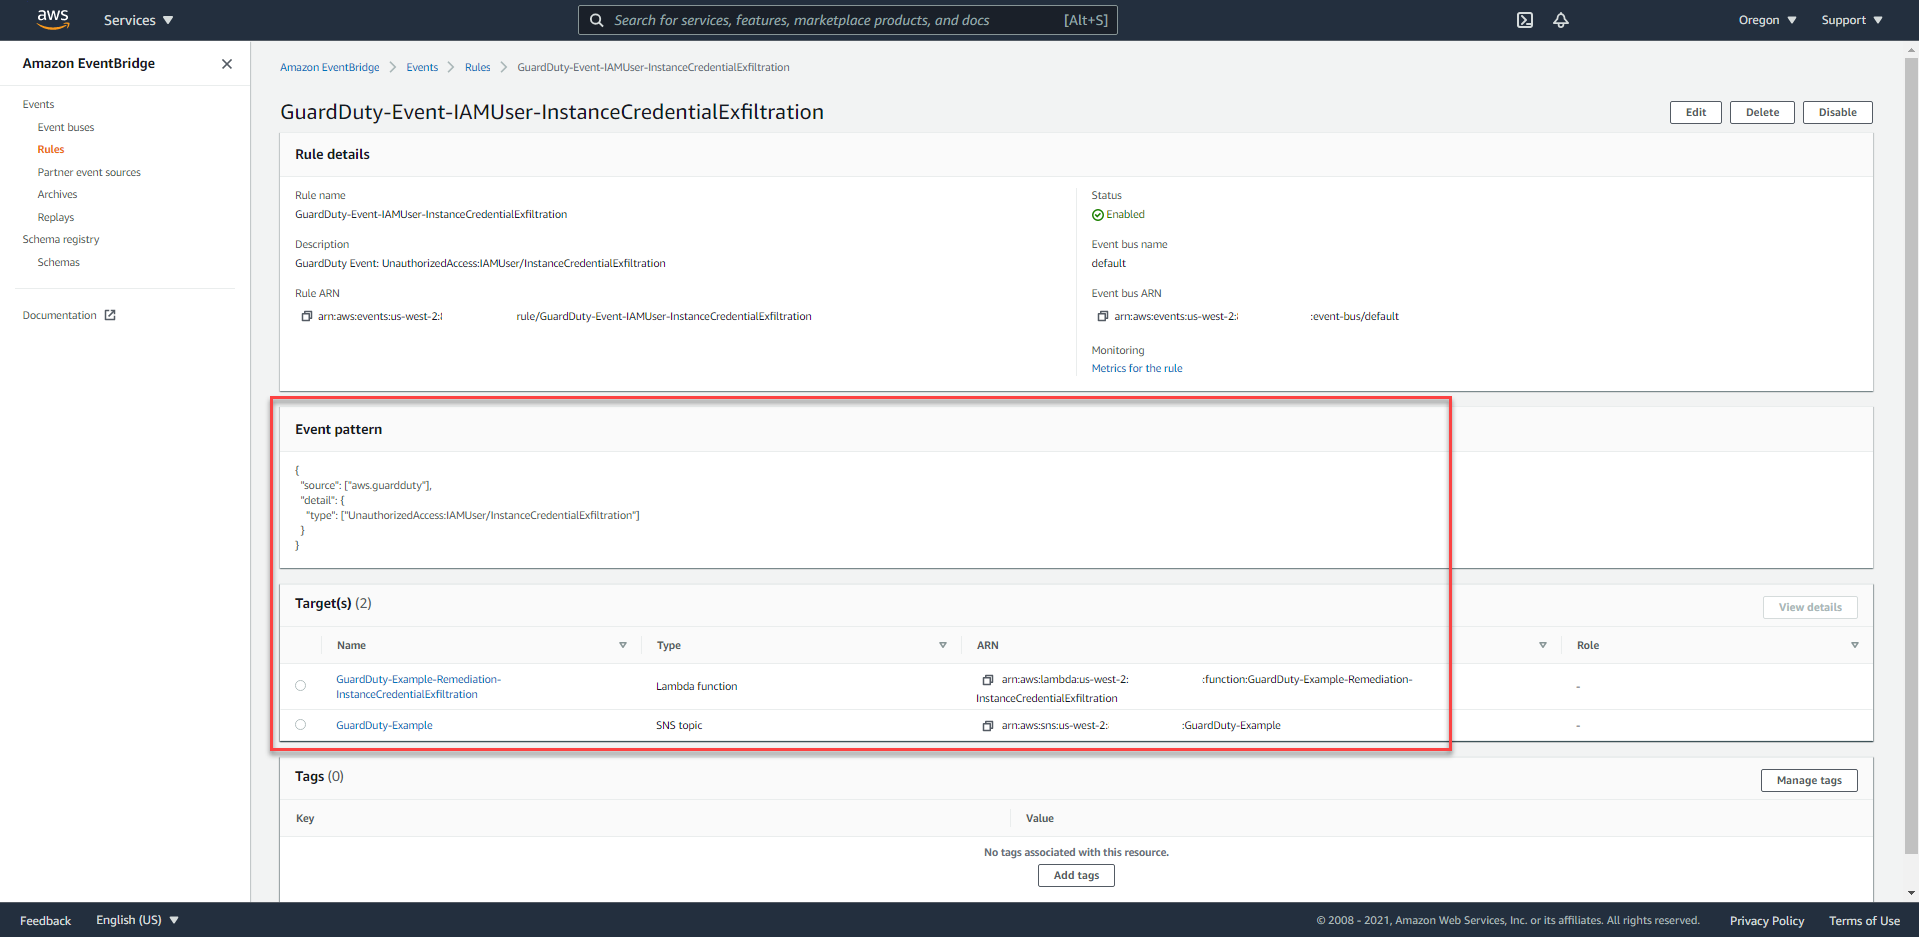This screenshot has height=937, width=1919.
Task: Sort targets by Type column arrow
Action: [943, 645]
